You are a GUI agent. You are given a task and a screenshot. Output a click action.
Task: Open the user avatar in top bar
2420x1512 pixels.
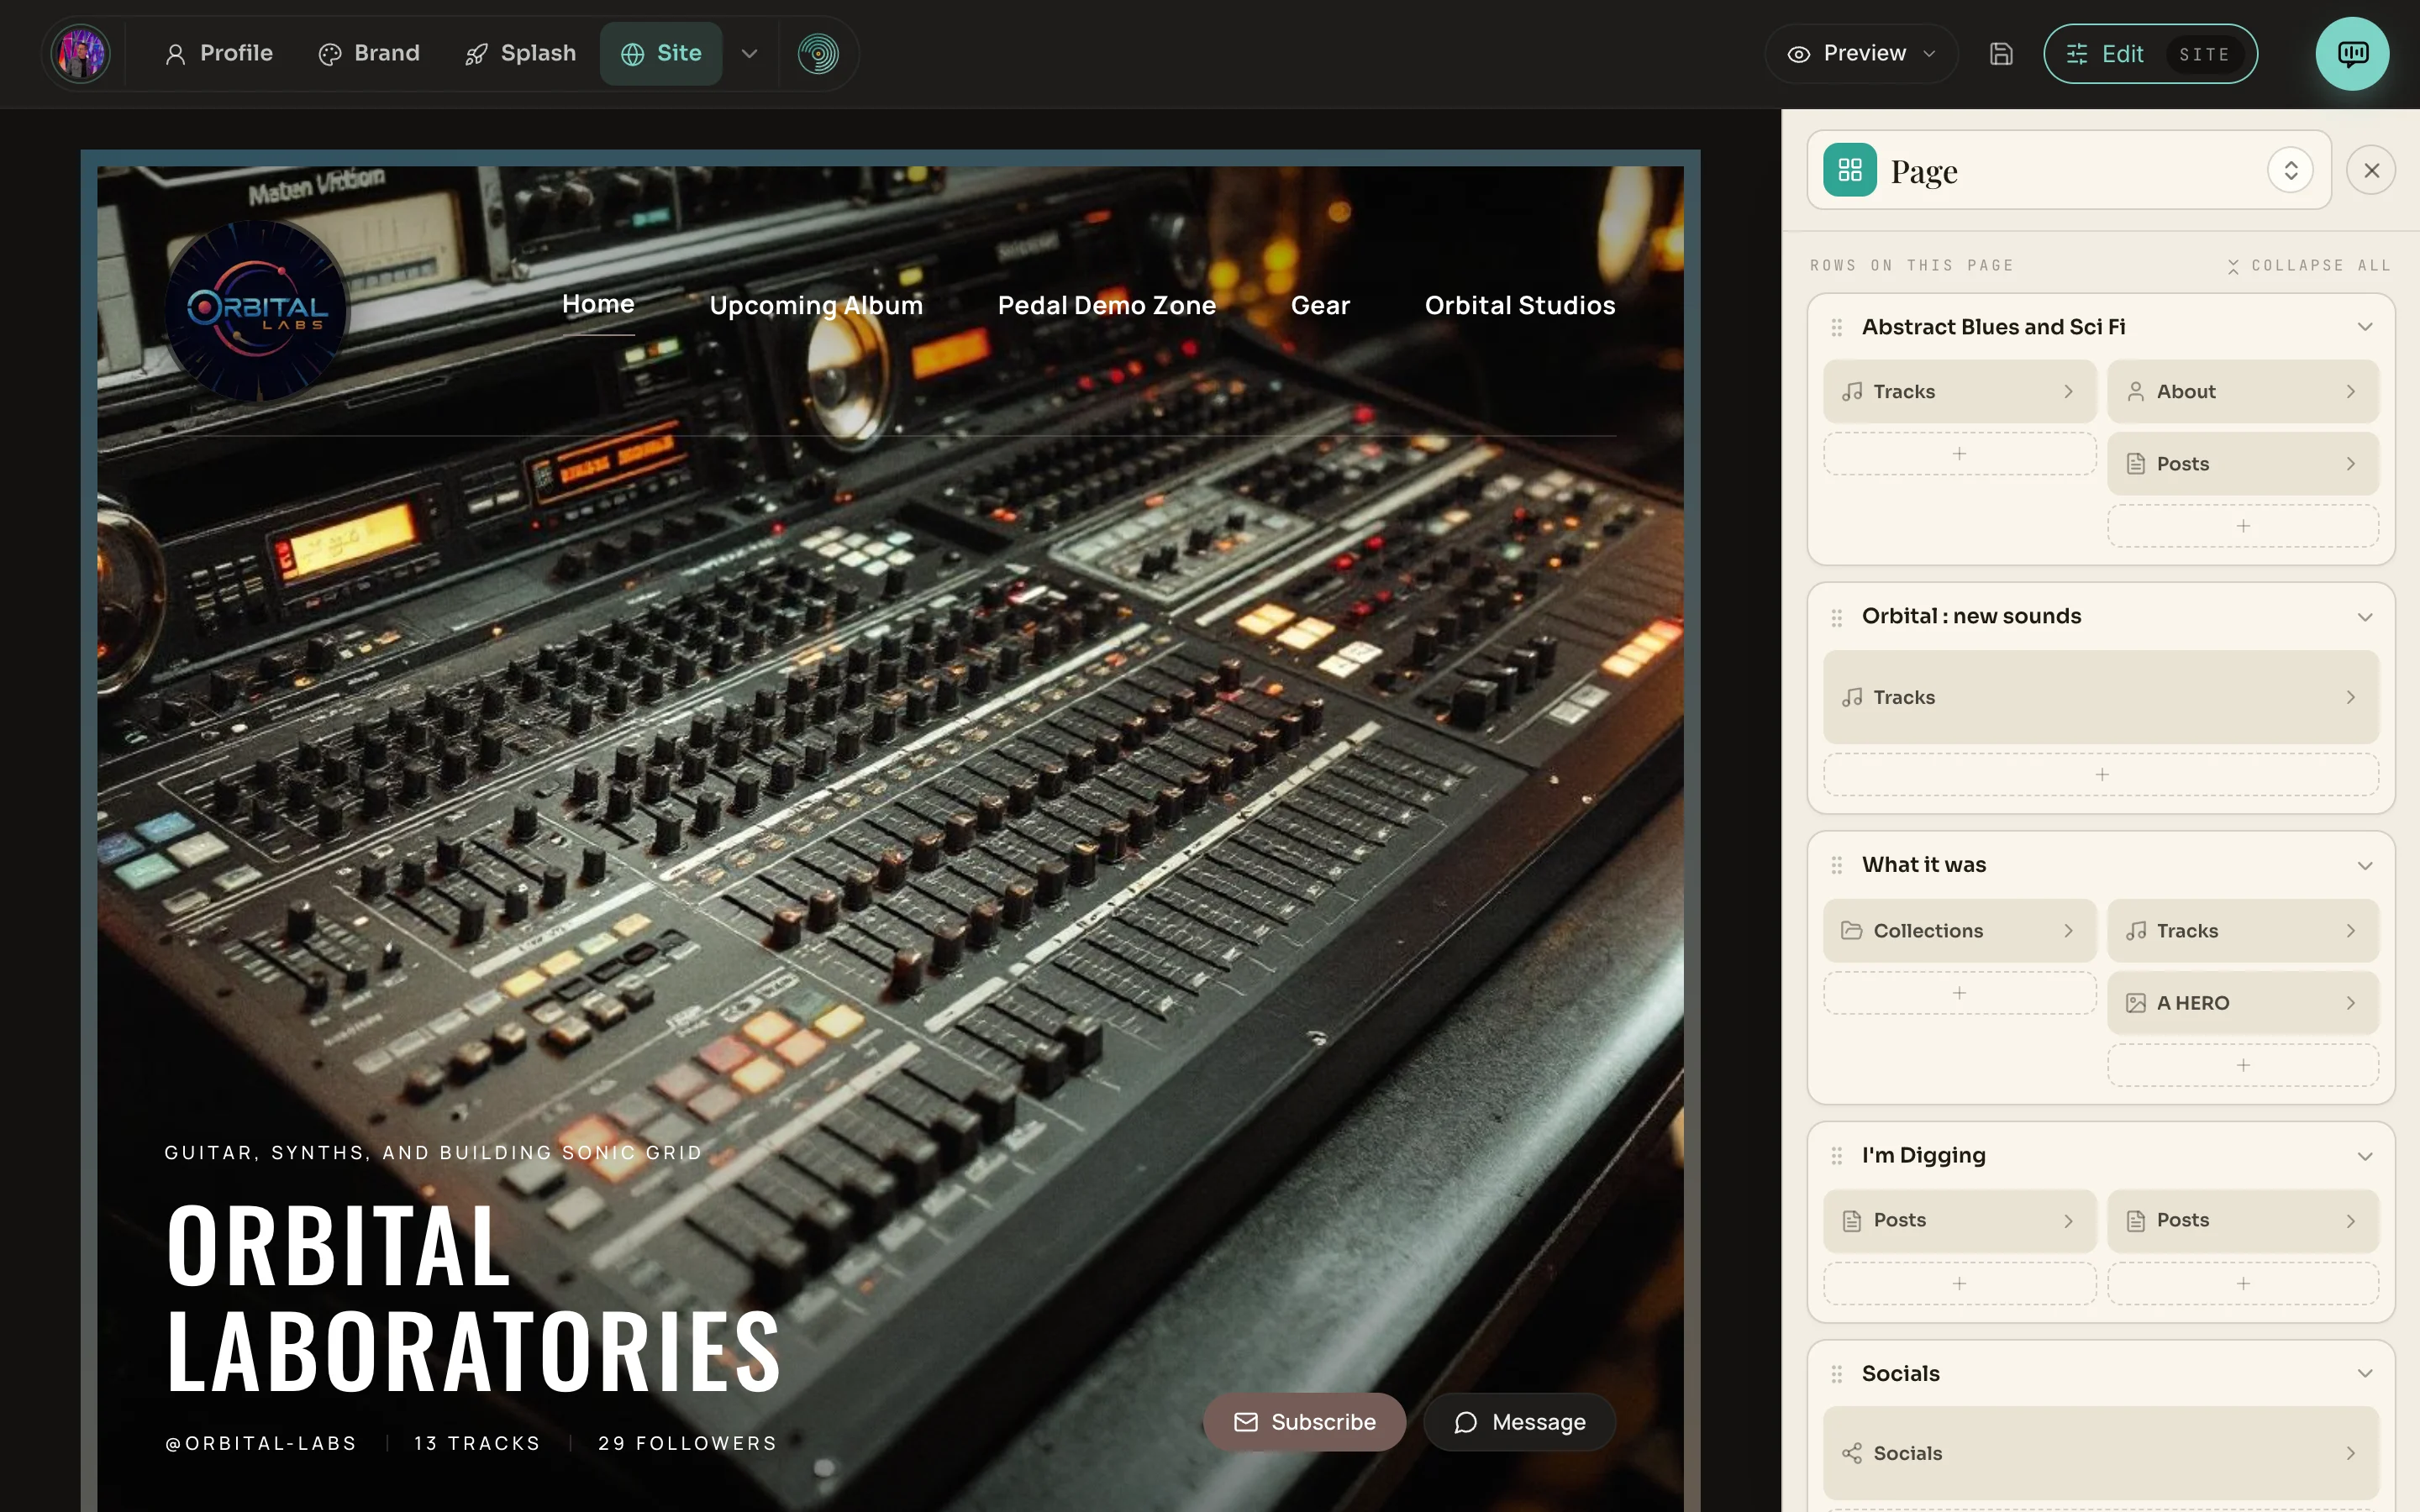coord(81,54)
